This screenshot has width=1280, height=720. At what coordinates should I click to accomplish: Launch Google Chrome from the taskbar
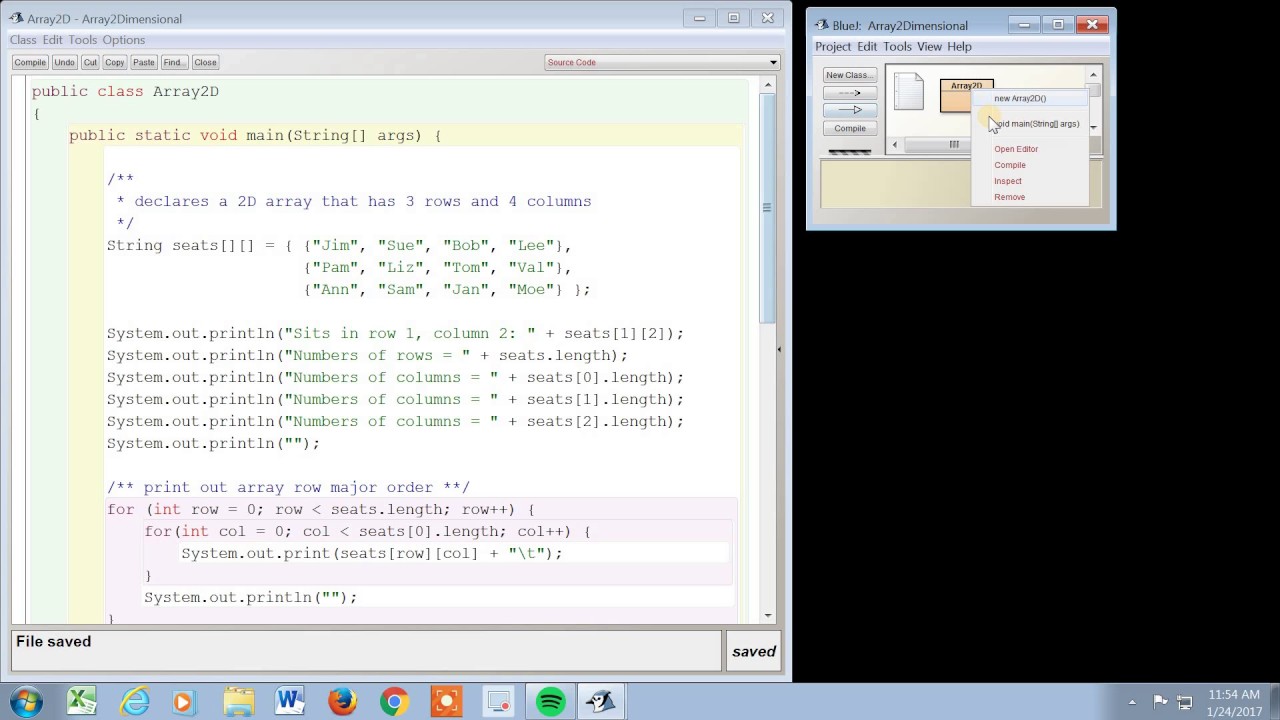[x=394, y=701]
